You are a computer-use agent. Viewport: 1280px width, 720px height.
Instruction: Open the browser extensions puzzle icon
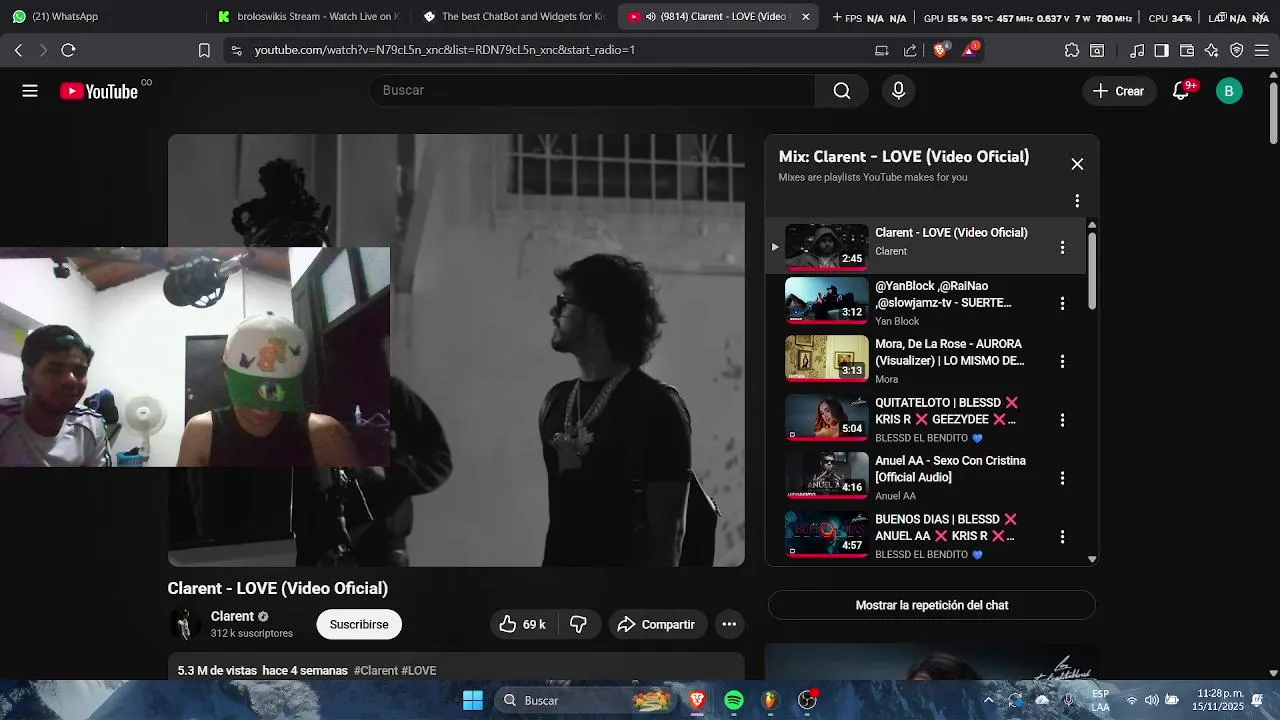point(1072,50)
